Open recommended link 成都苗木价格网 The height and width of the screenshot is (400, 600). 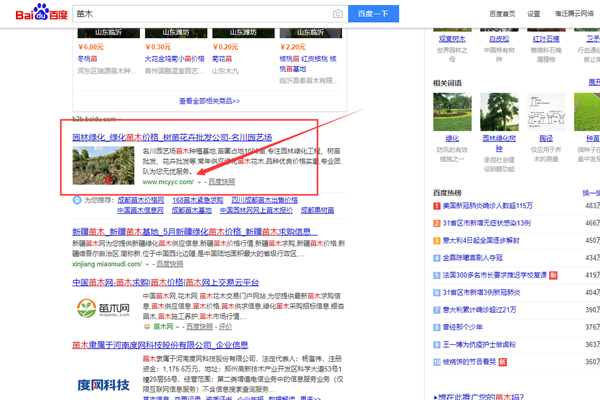click(140, 200)
